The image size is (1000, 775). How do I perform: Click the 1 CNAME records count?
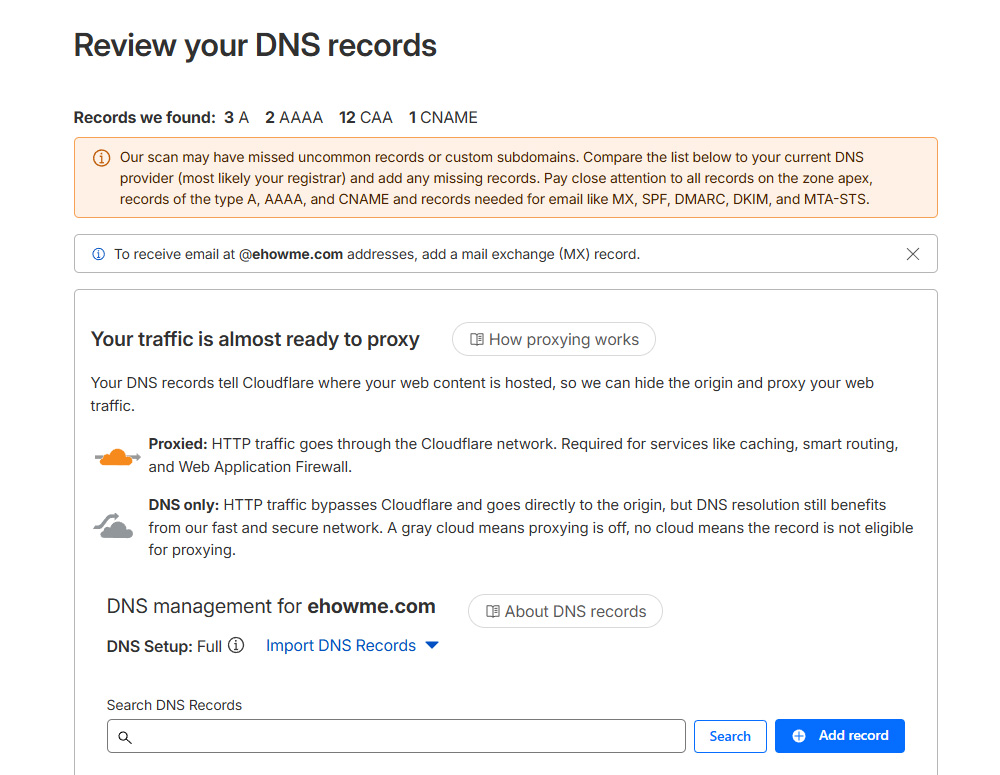point(443,117)
